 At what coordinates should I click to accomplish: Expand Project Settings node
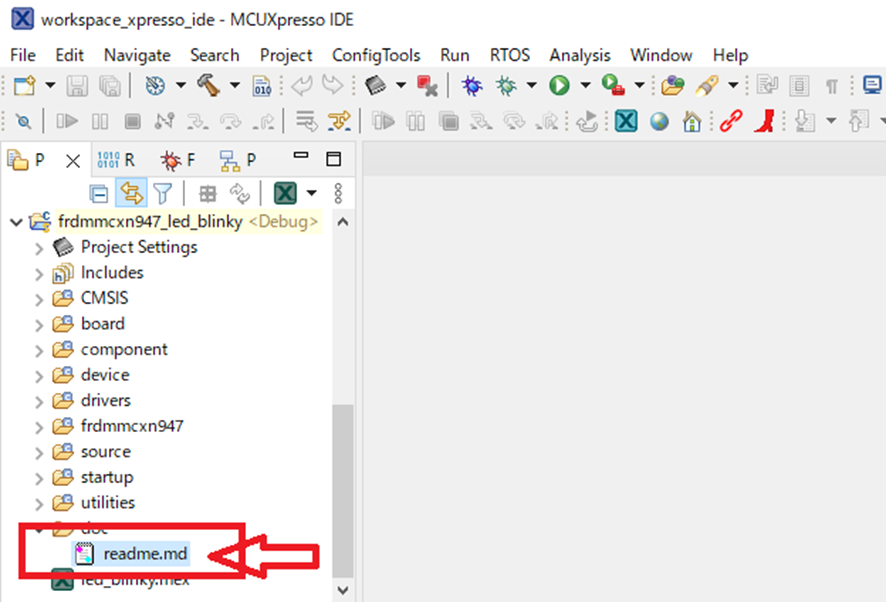[39, 248]
